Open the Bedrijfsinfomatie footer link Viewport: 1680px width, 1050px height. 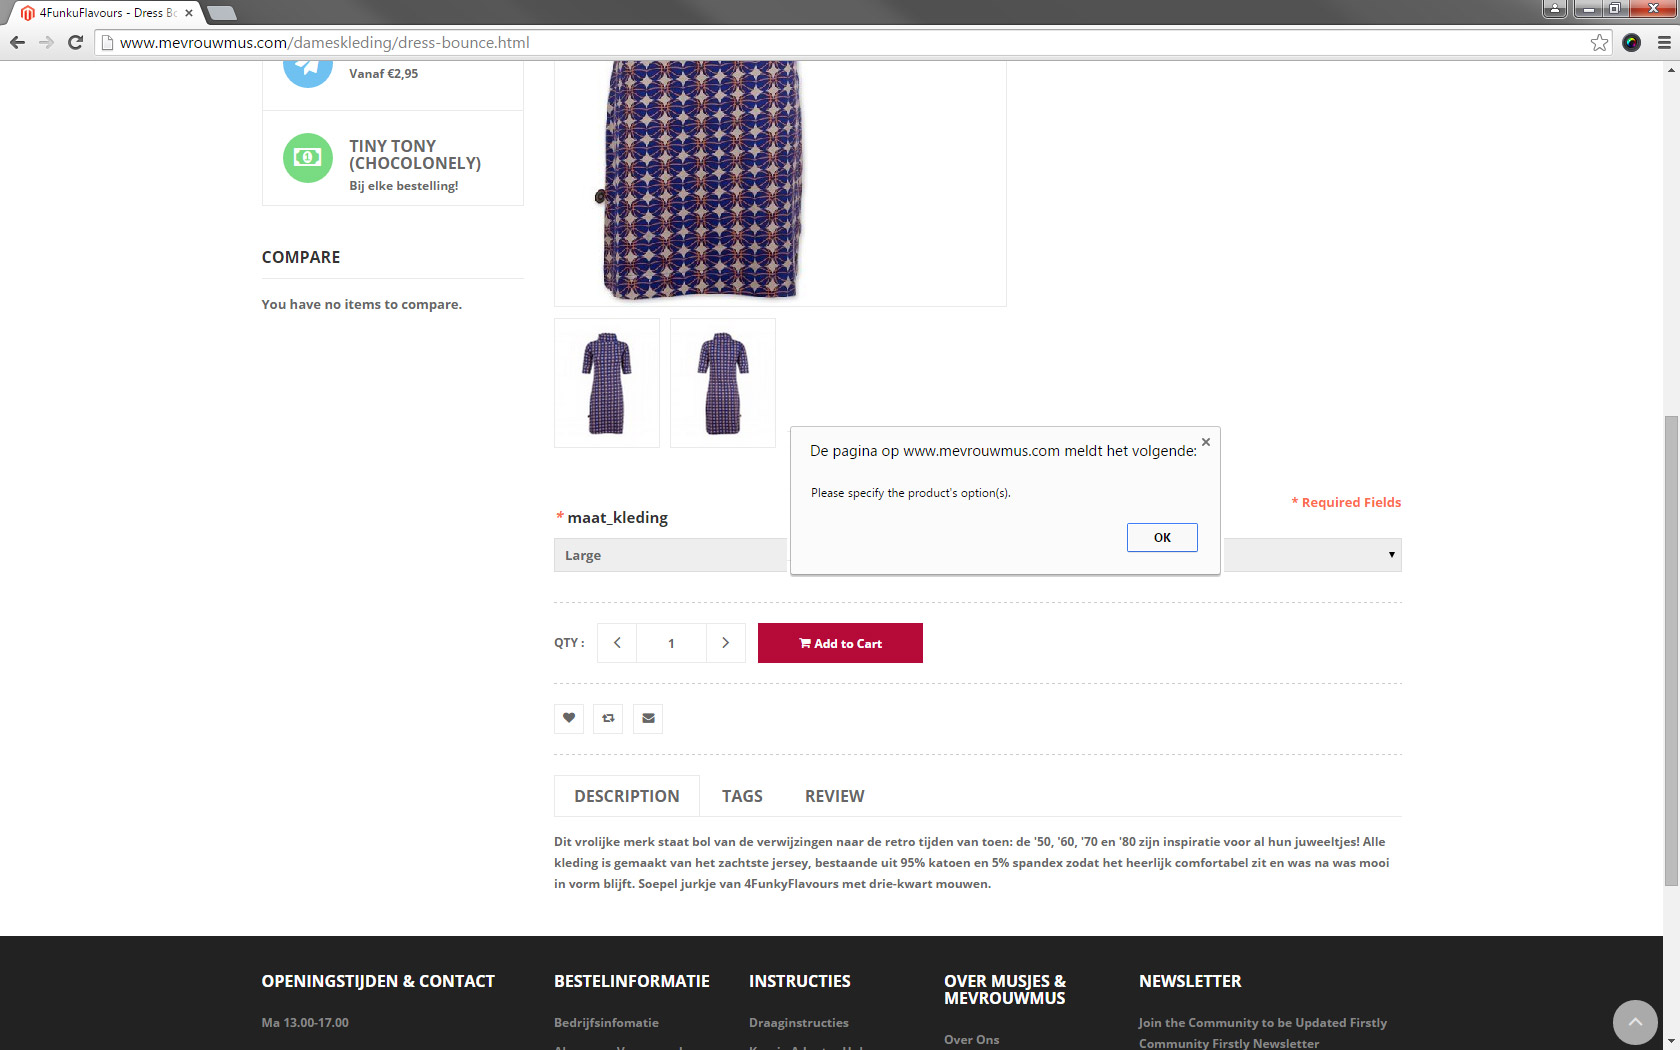[x=606, y=1022]
